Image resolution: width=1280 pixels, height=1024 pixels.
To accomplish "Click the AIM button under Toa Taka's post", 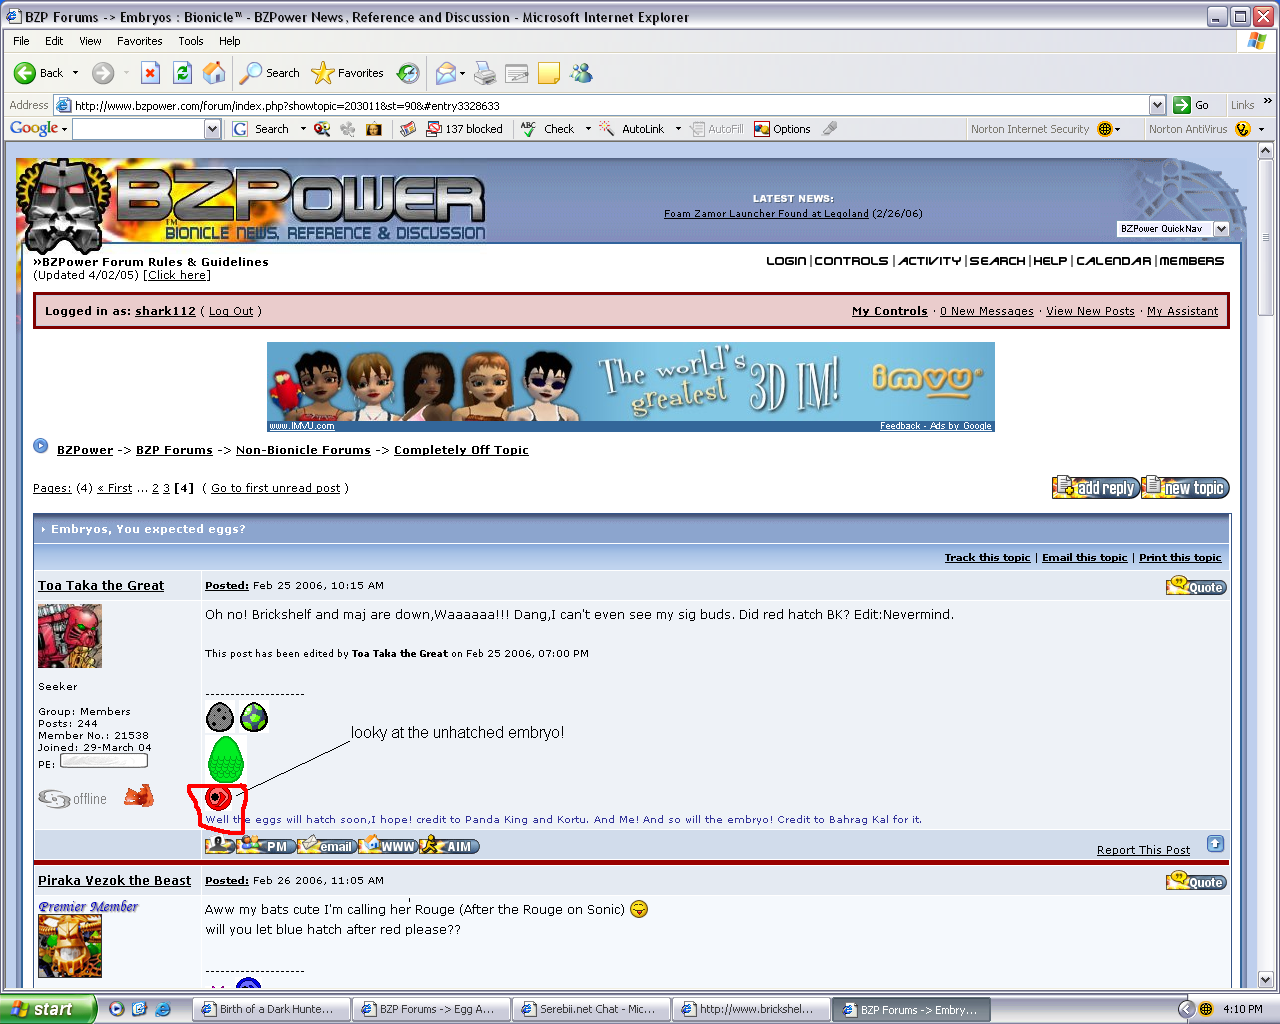I will [x=450, y=846].
